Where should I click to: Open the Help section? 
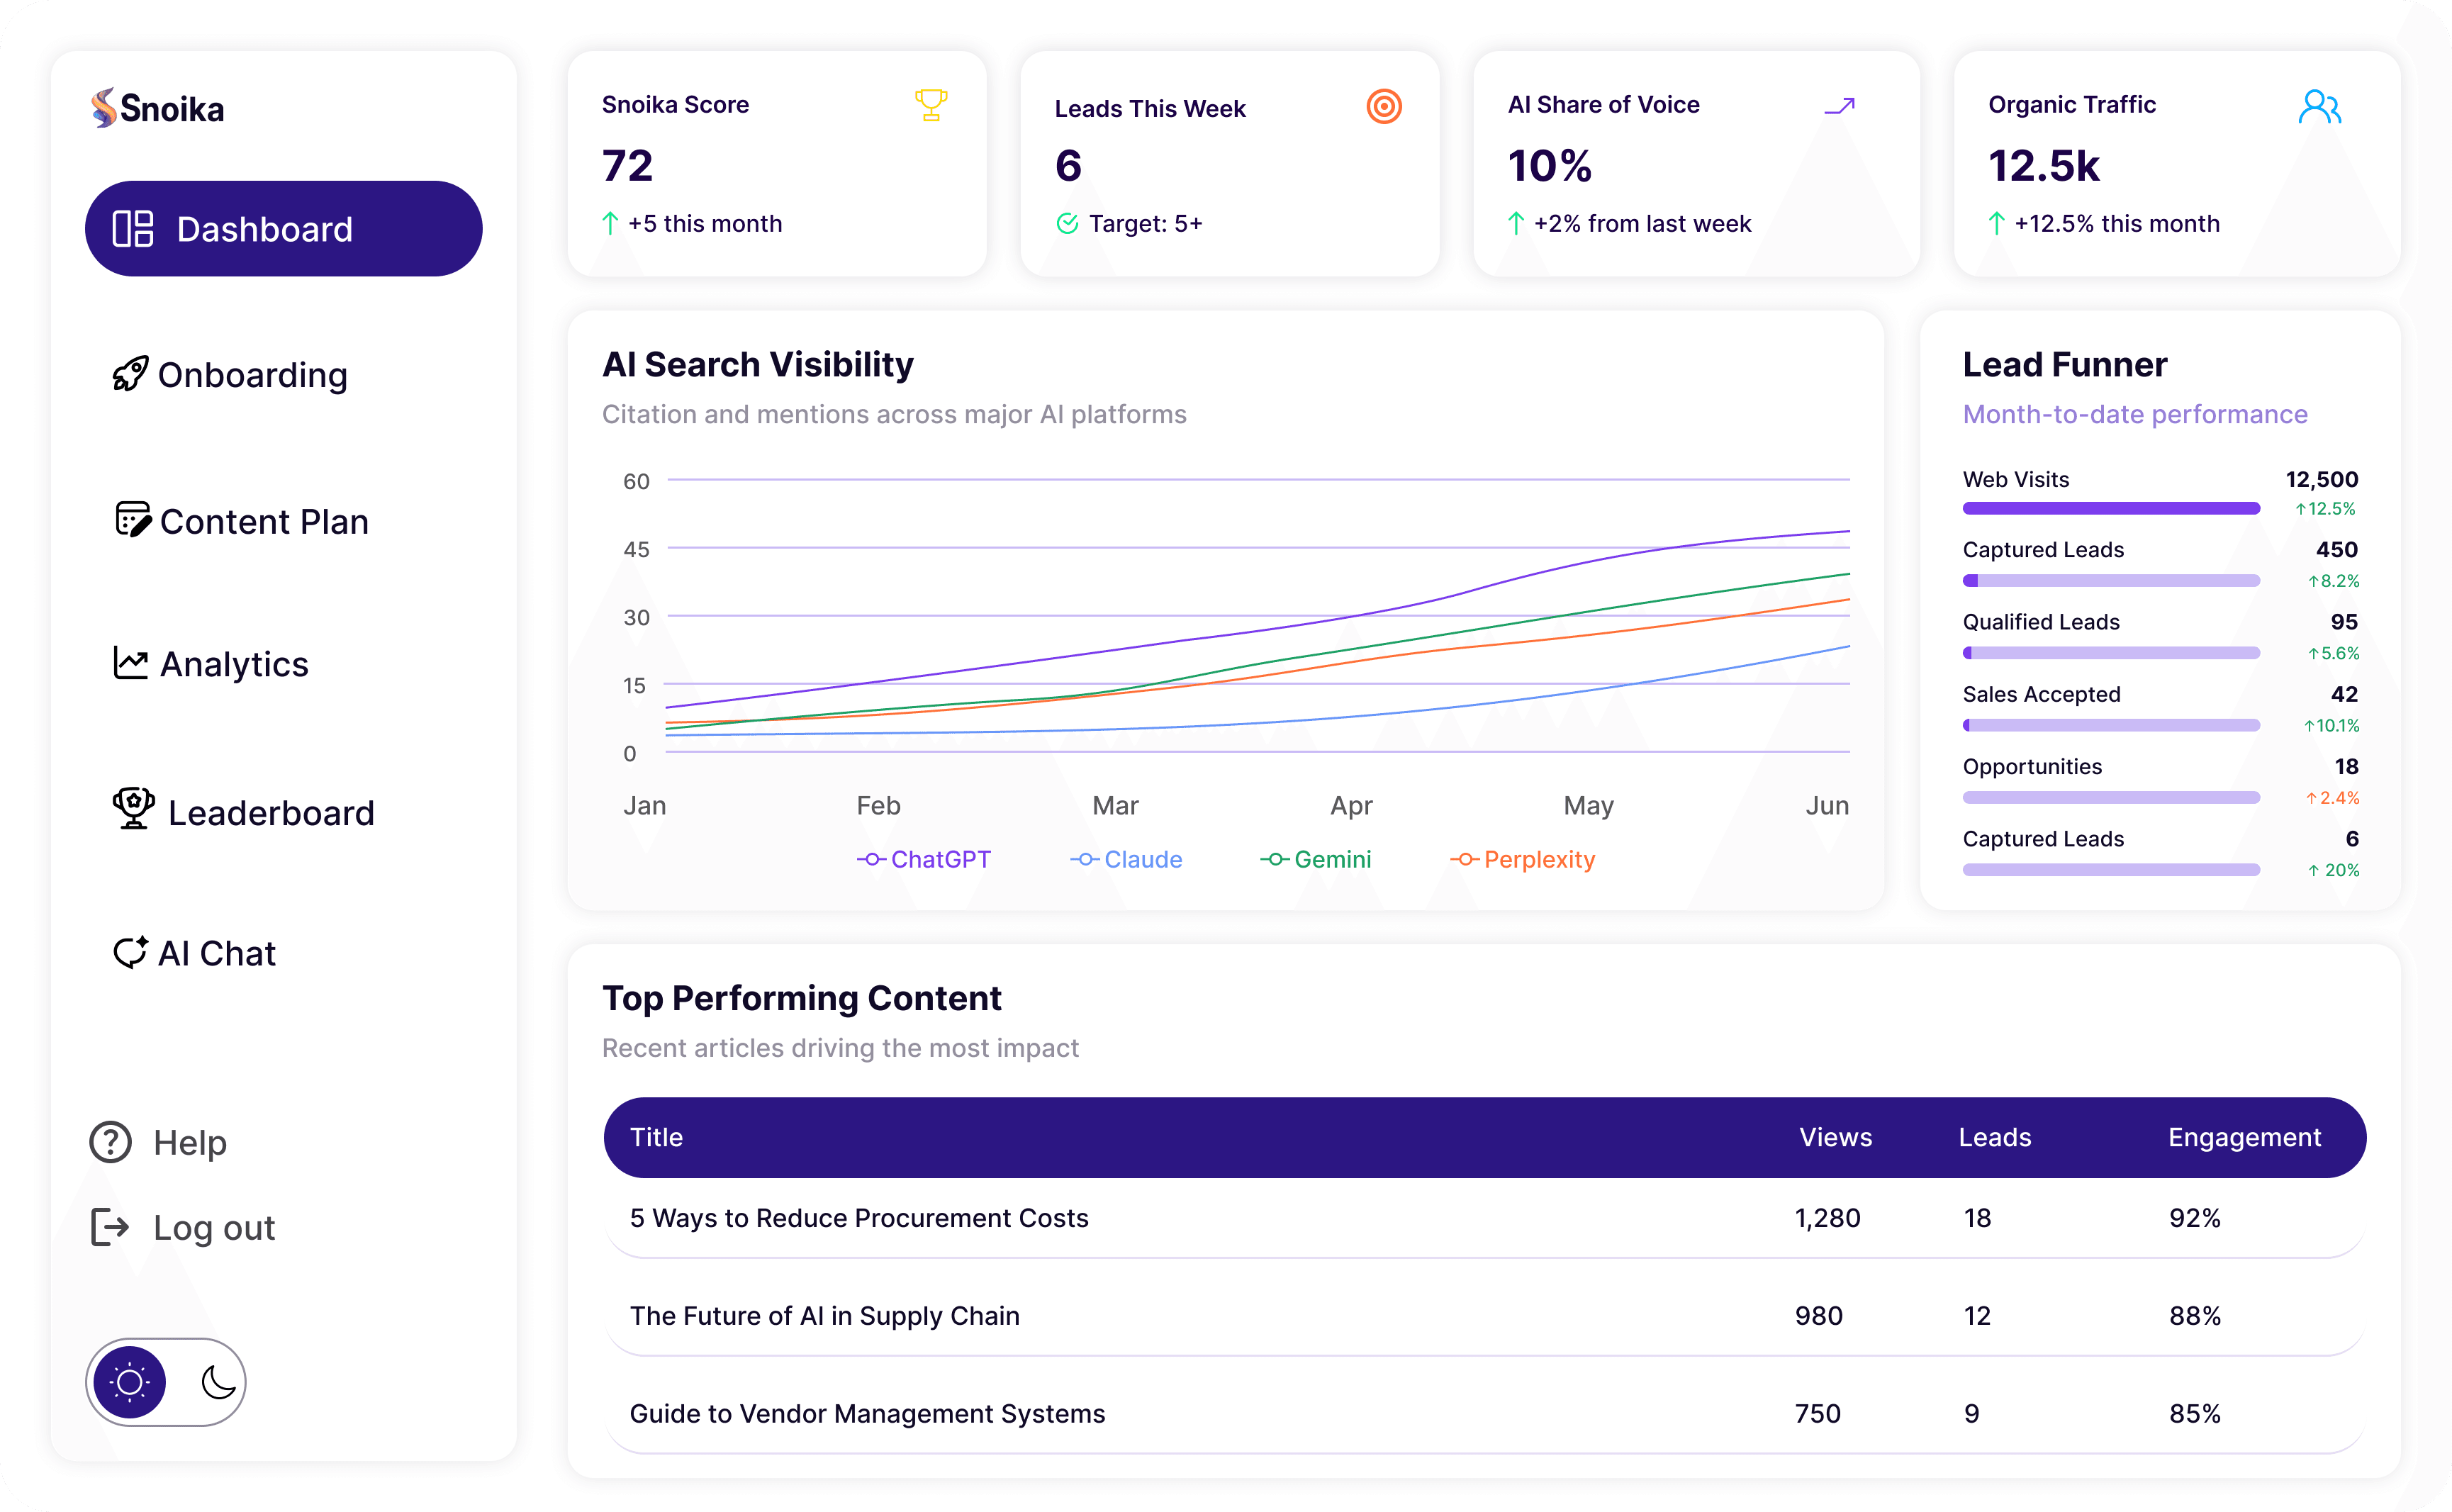coord(190,1142)
